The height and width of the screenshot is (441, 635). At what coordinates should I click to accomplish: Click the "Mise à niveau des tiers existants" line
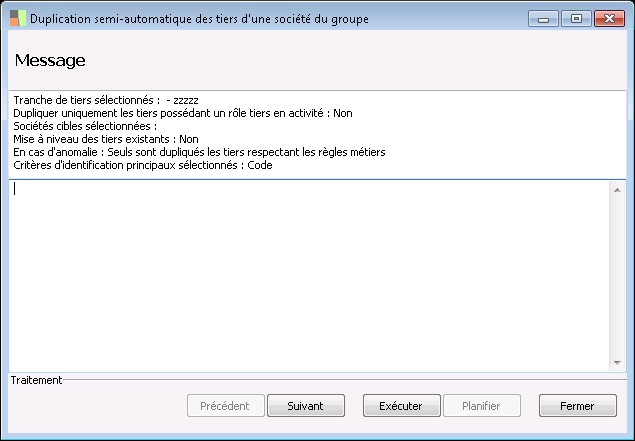(106, 139)
